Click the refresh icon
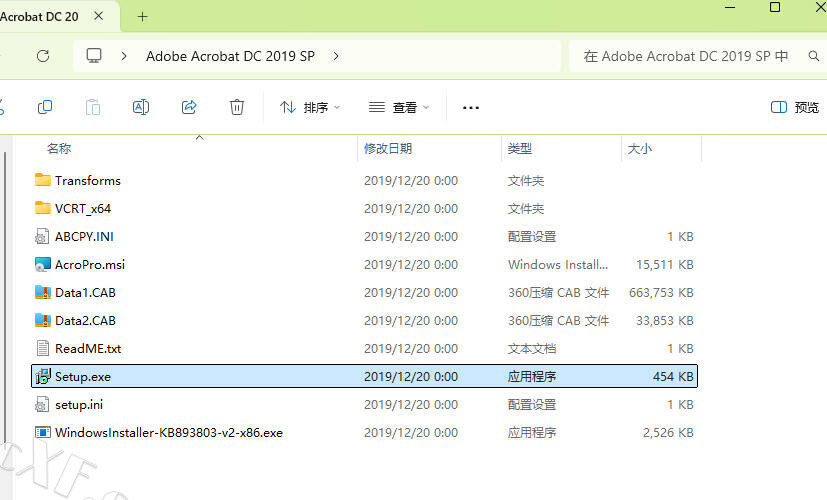This screenshot has width=827, height=500. tap(43, 56)
